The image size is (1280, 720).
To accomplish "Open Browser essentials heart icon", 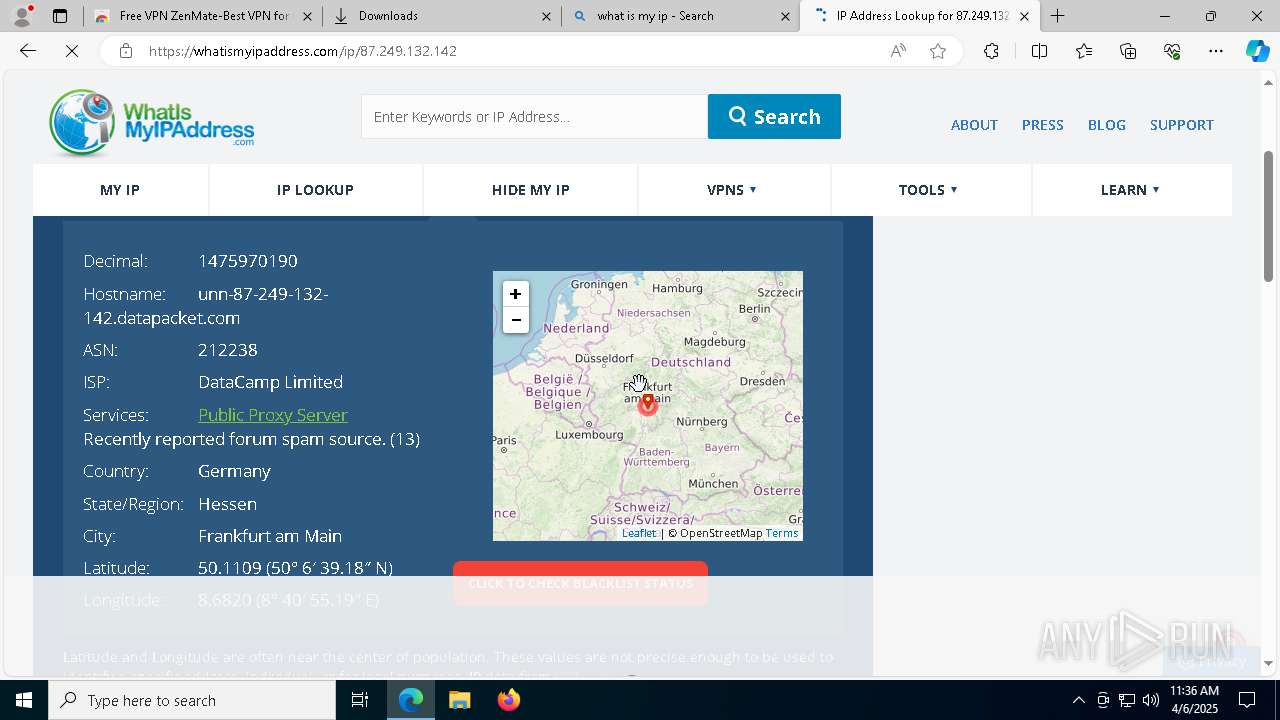I will [1172, 51].
